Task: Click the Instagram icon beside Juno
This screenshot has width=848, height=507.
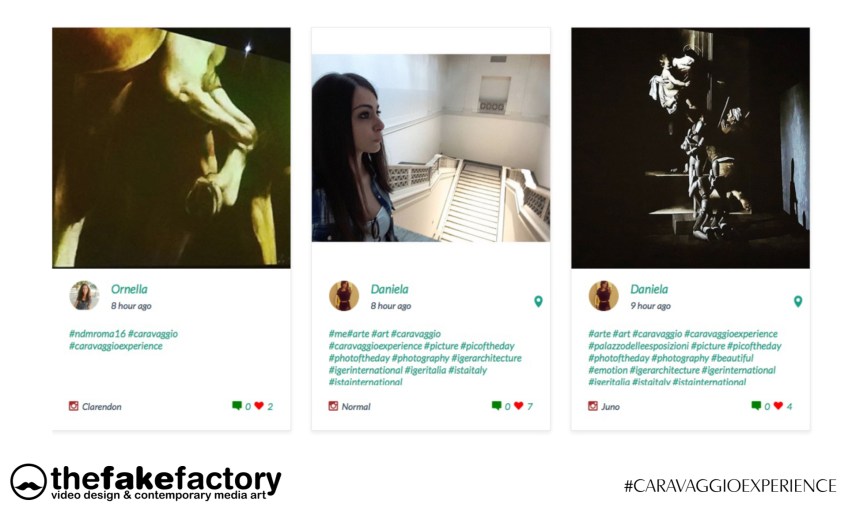Action: [593, 406]
